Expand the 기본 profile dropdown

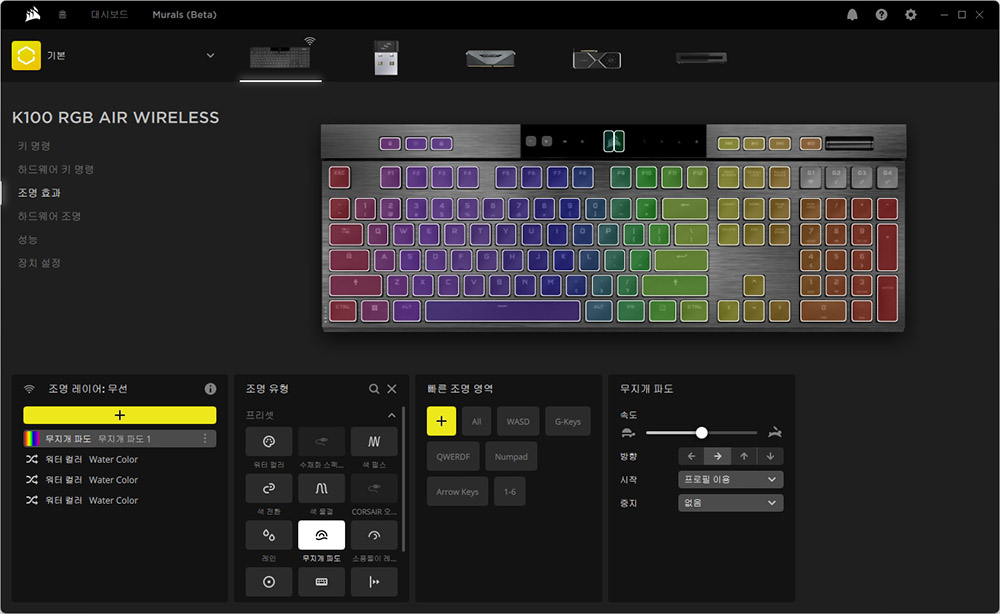(210, 55)
